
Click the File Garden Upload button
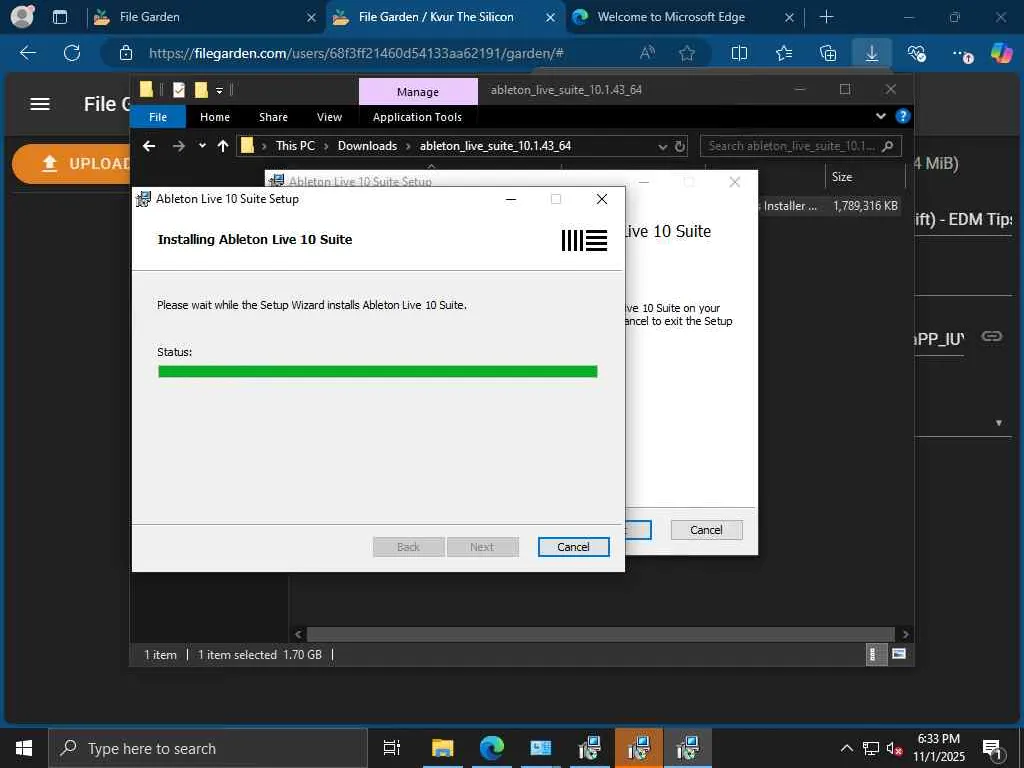[73, 164]
